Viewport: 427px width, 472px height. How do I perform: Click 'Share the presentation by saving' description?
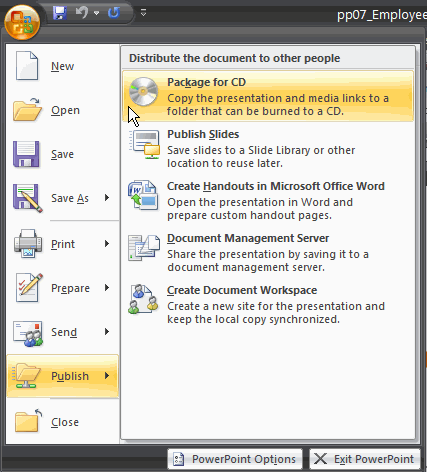(268, 261)
